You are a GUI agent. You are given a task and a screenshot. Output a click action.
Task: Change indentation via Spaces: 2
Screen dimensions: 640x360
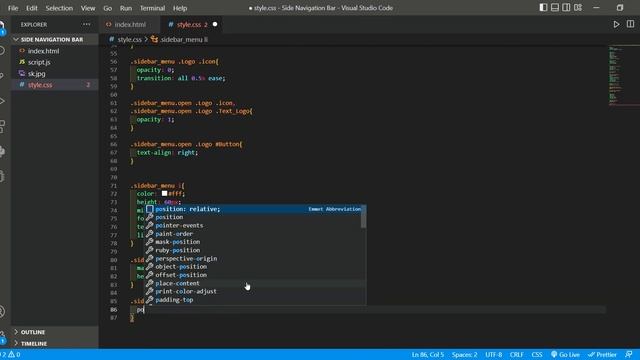click(x=464, y=354)
